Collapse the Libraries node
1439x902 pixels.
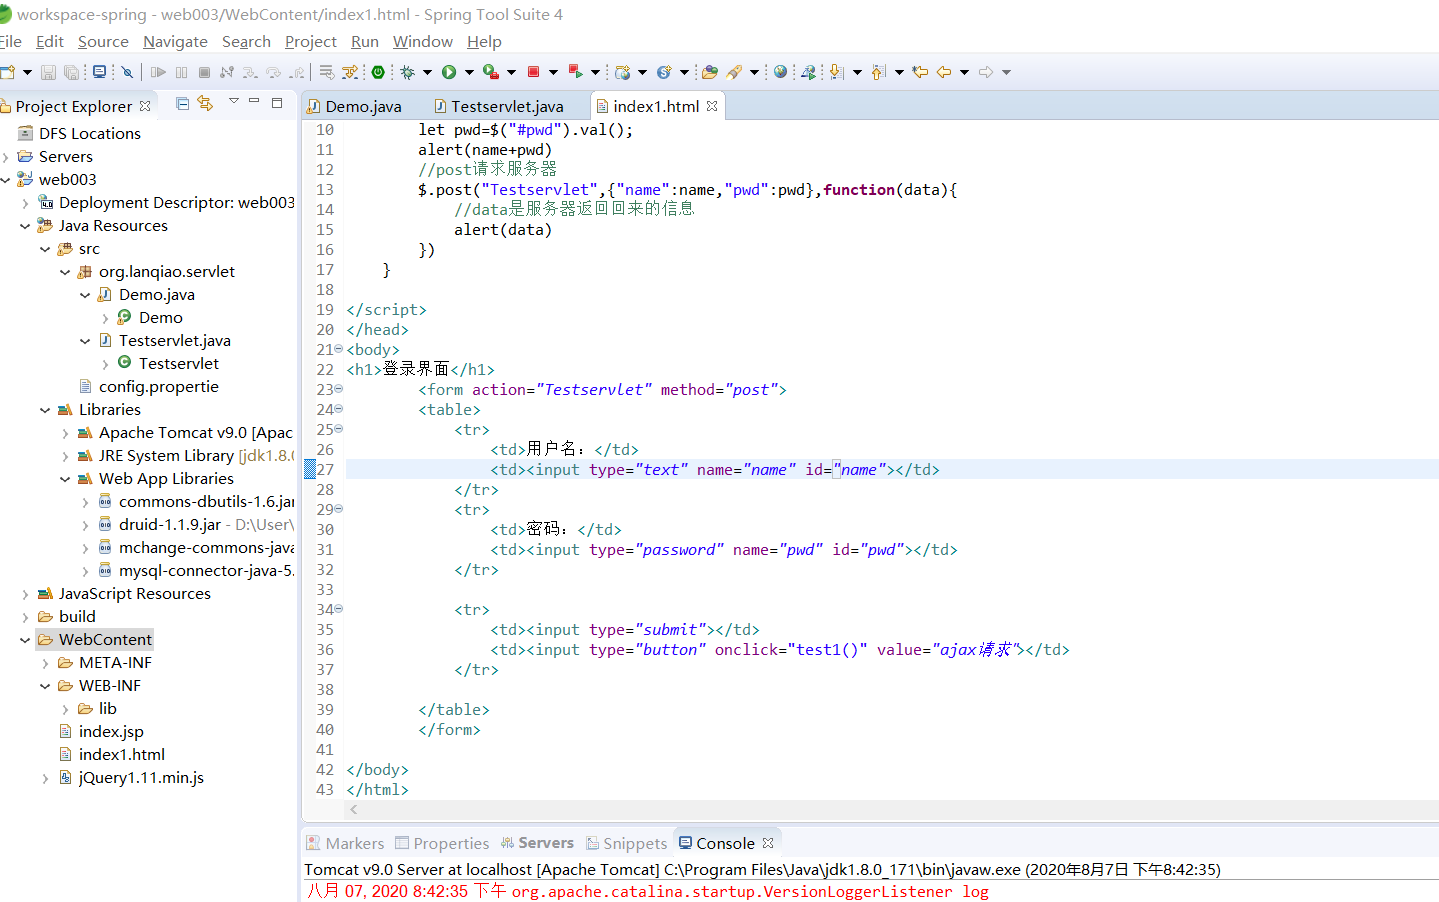pyautogui.click(x=45, y=410)
